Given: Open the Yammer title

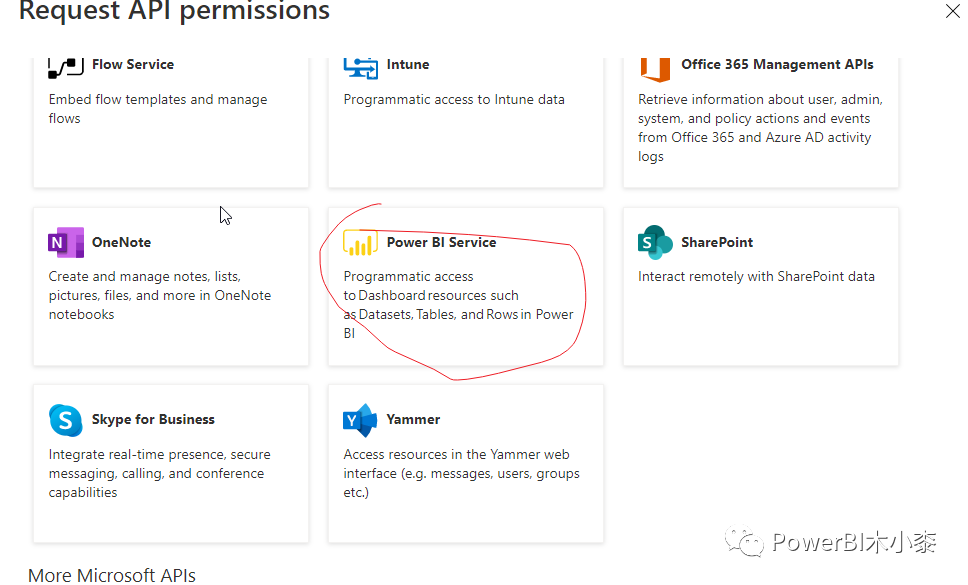Looking at the screenshot, I should click(413, 419).
